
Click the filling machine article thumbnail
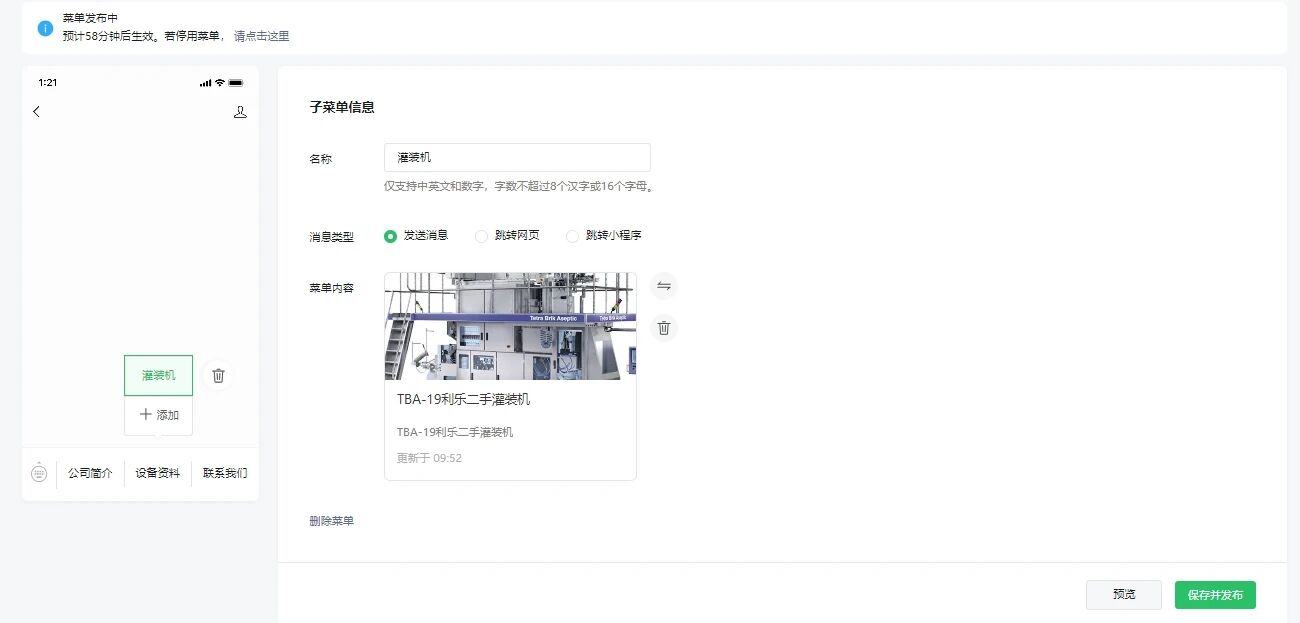point(510,327)
